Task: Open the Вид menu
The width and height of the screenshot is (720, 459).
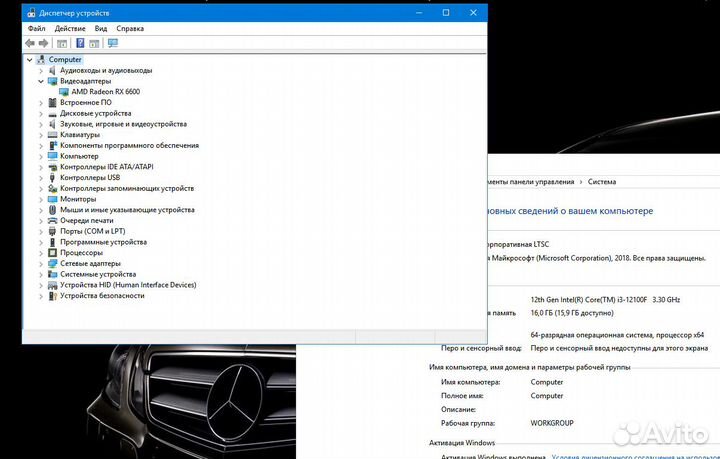Action: click(101, 28)
